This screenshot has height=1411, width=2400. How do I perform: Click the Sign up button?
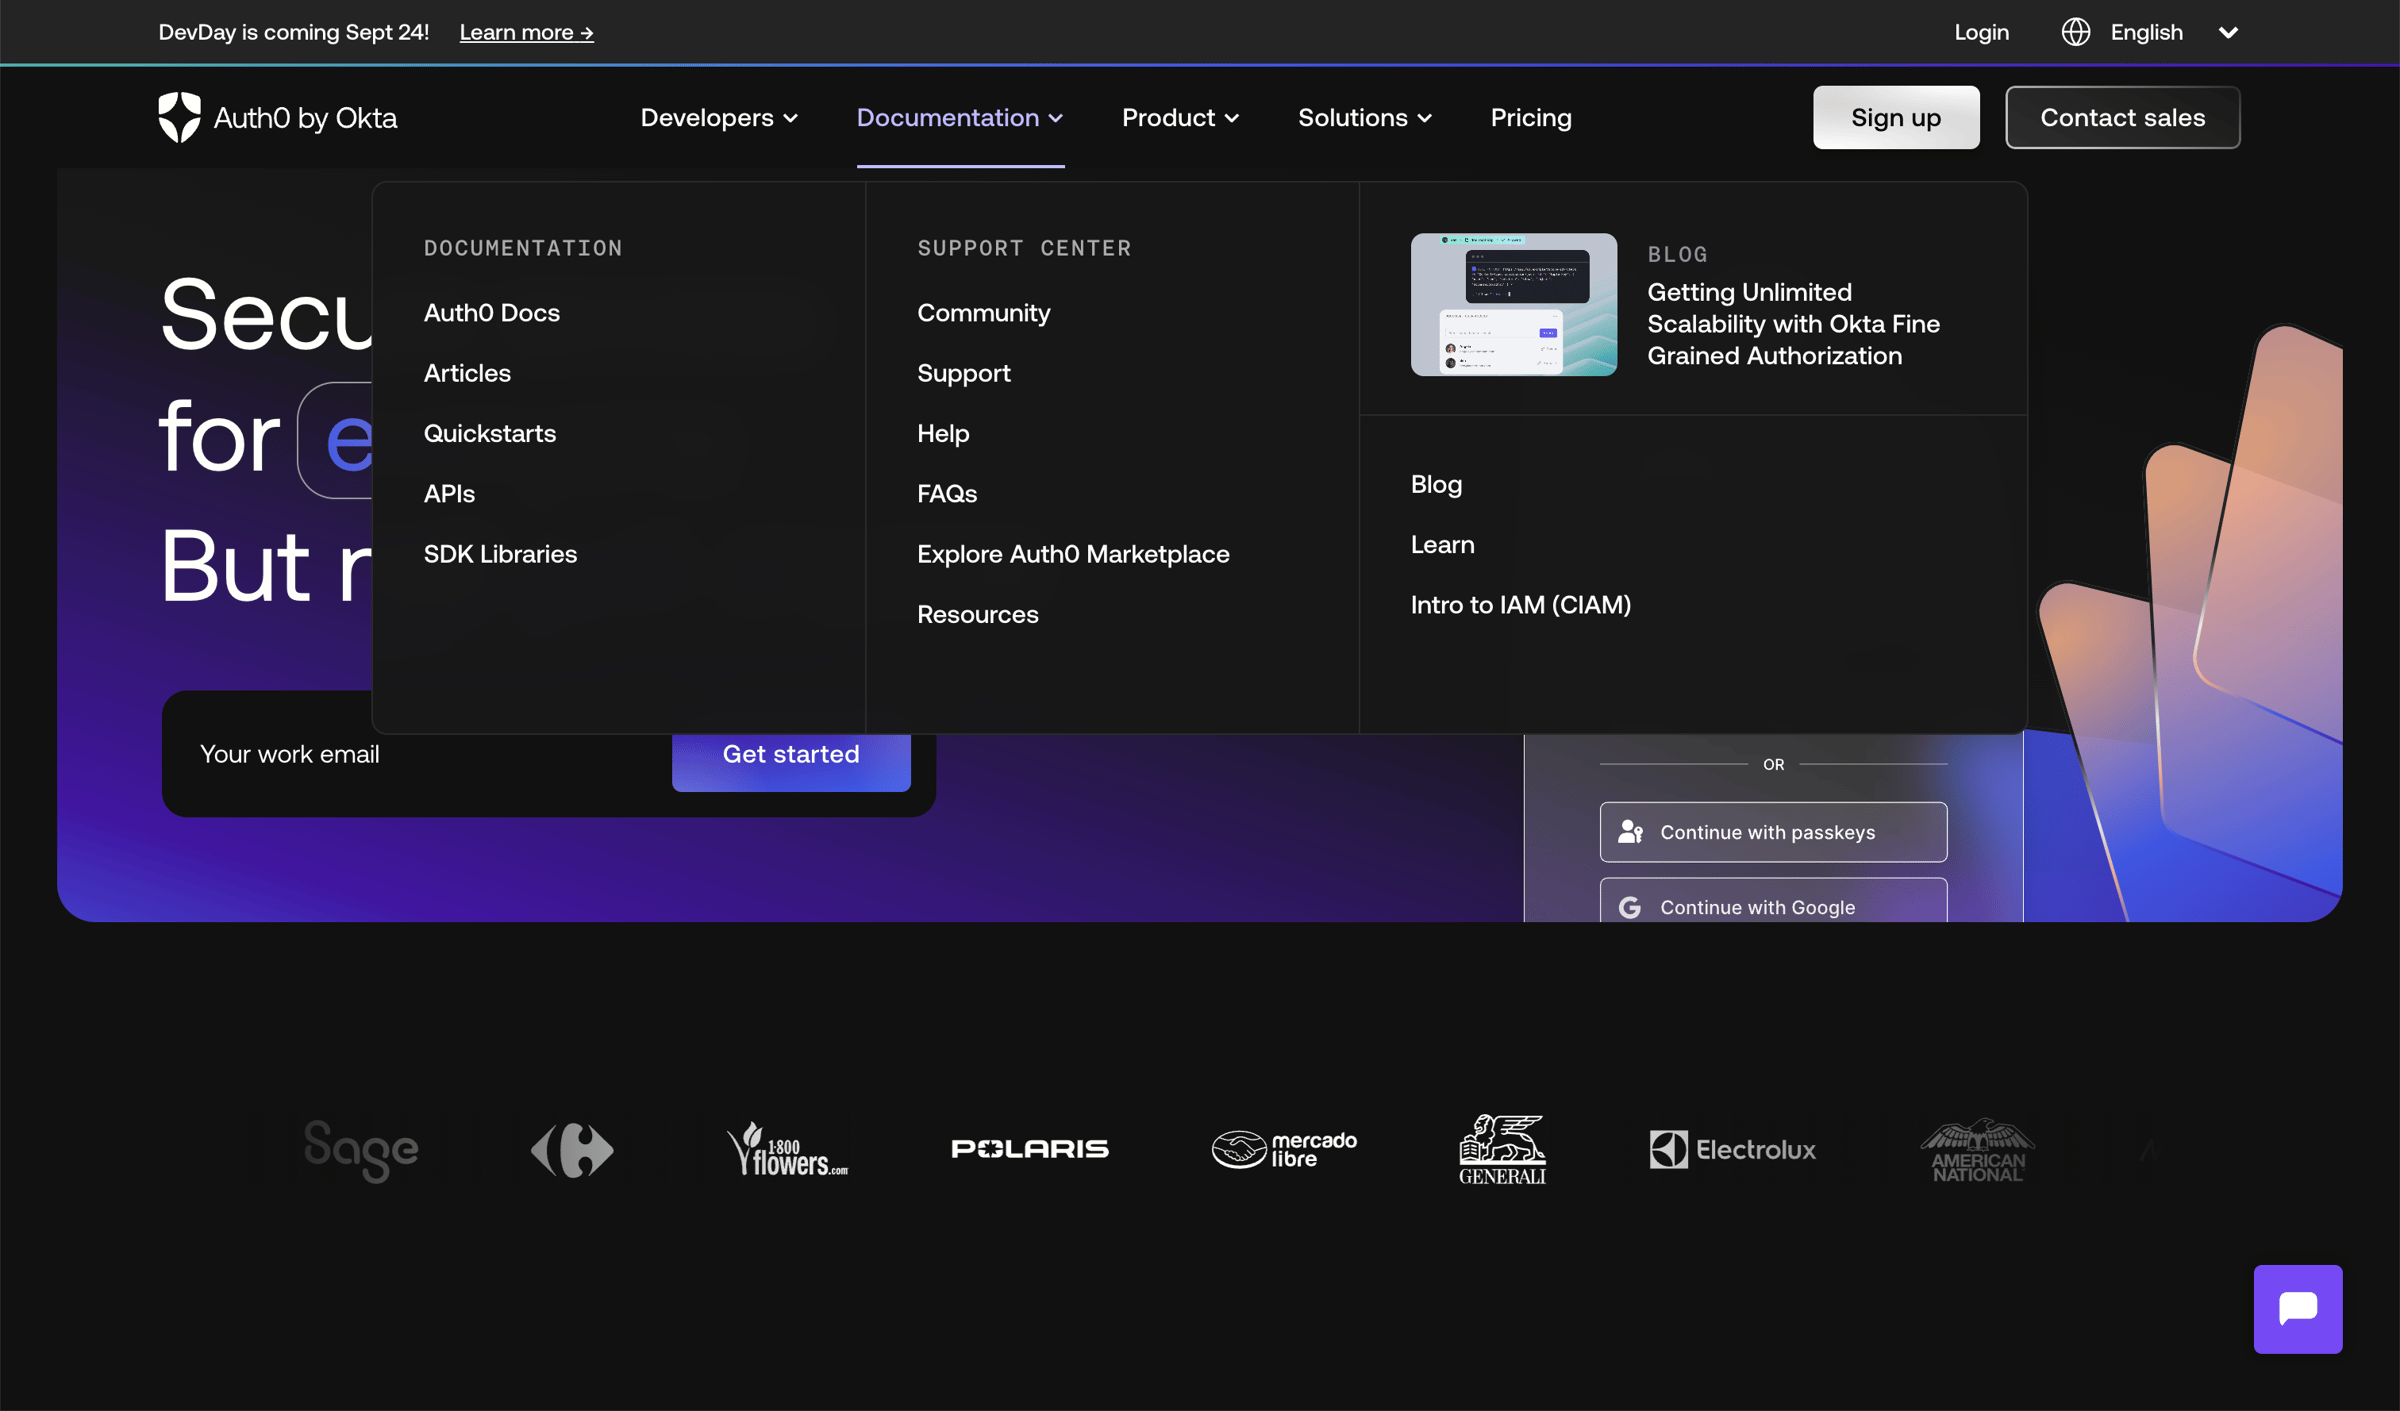[1896, 118]
